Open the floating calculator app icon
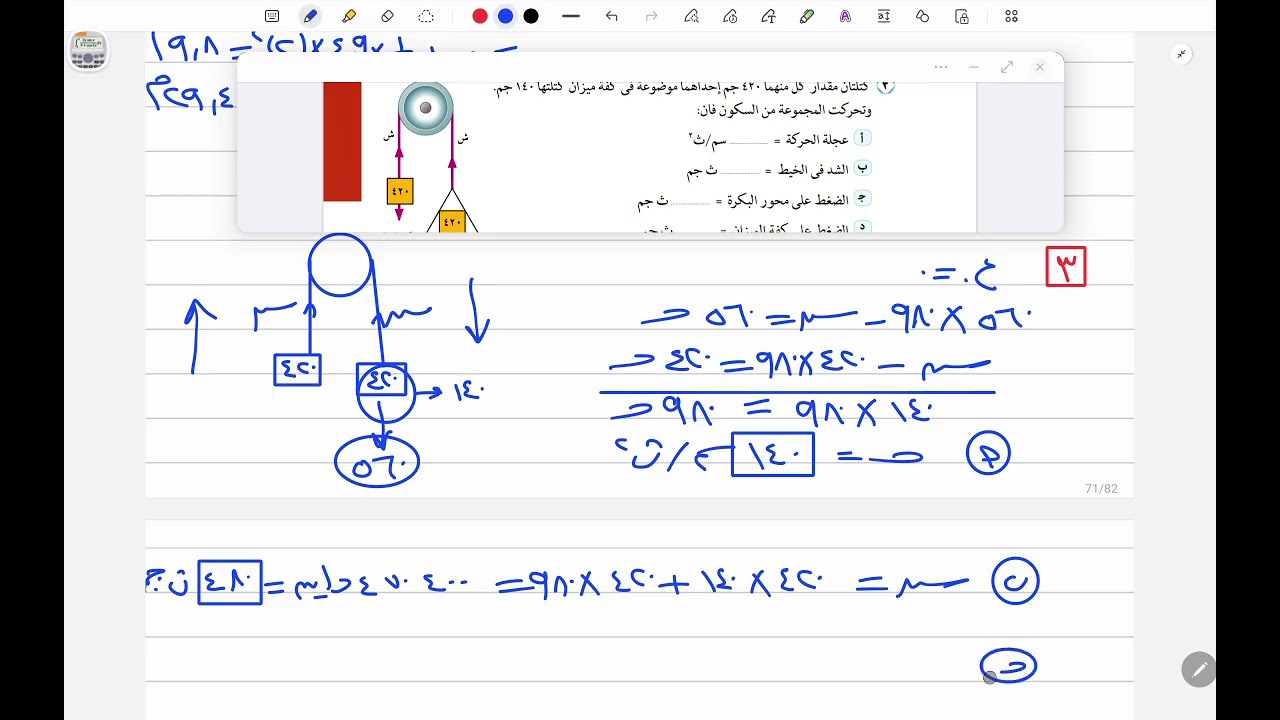This screenshot has width=1280, height=720. (88, 51)
